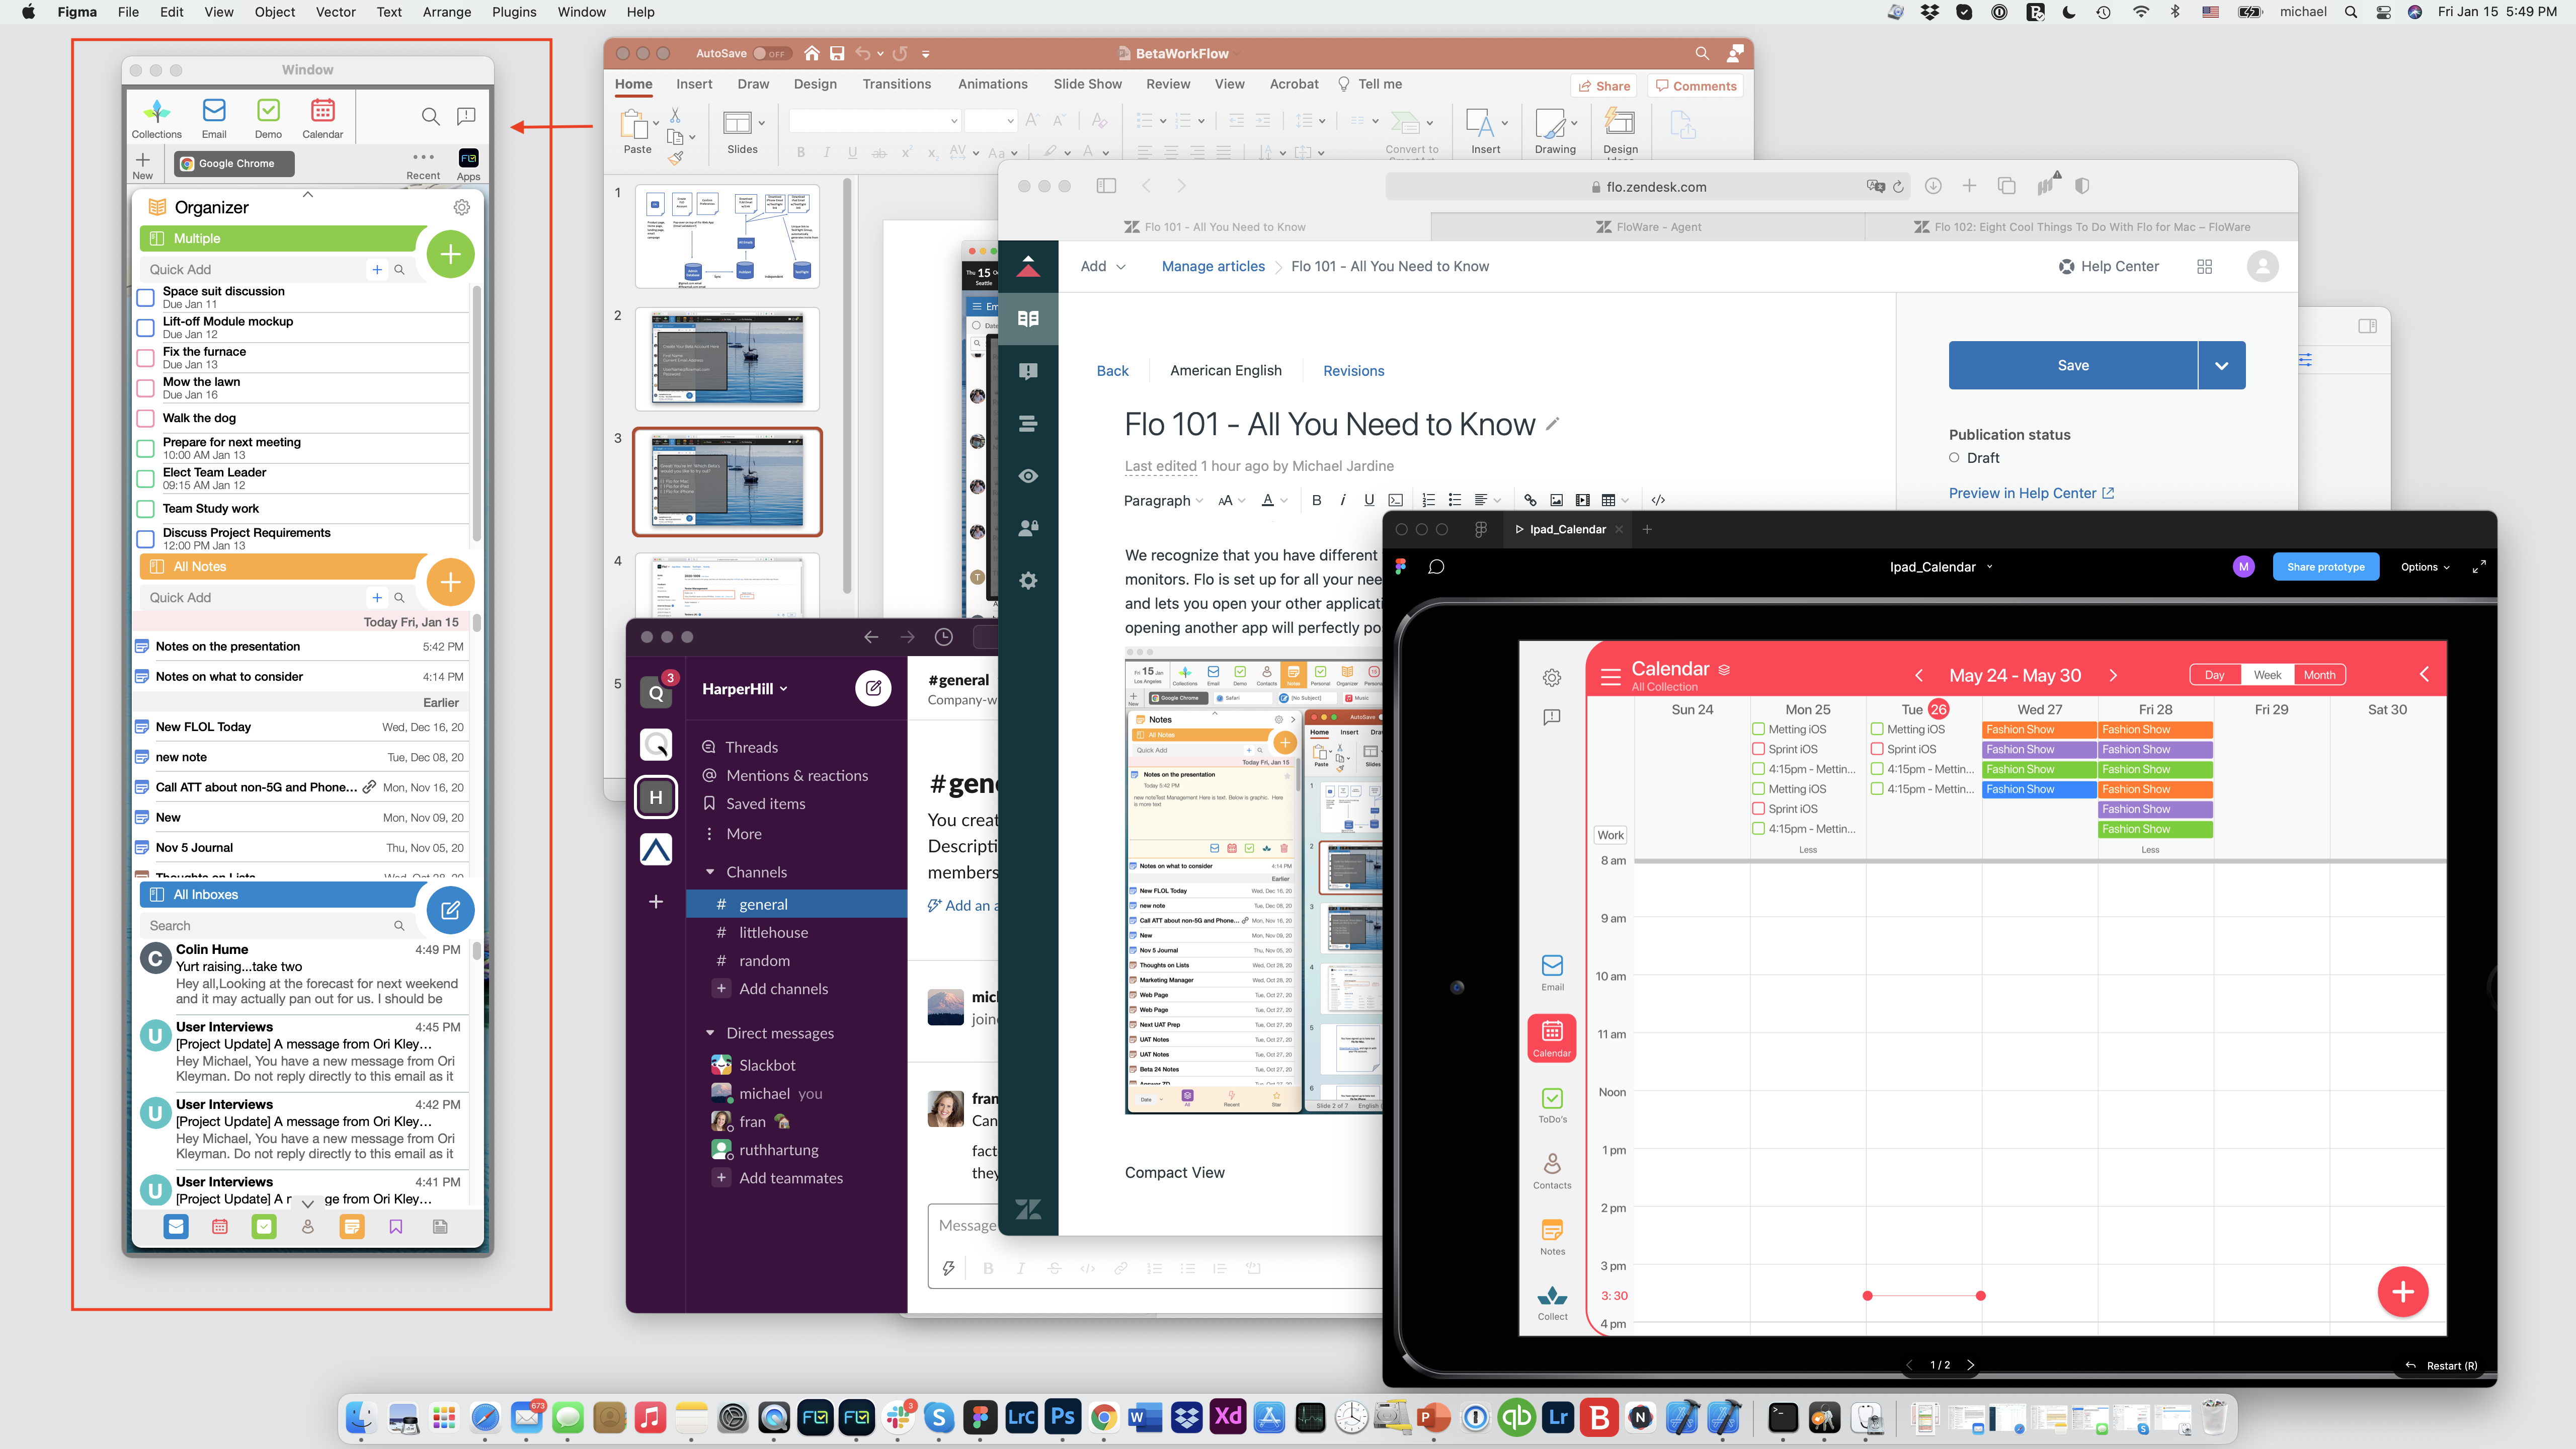Expand Add dropdown in Zendesk header
Viewport: 2576px width, 1449px height.
[1103, 266]
